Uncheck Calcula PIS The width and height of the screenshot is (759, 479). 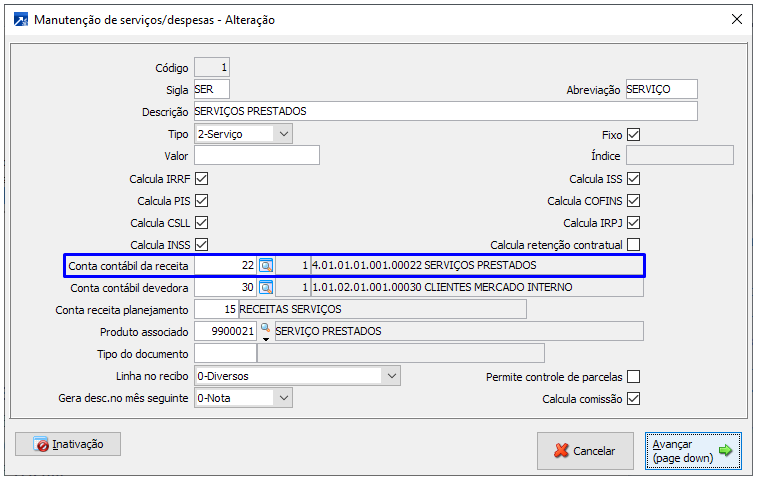(x=201, y=200)
